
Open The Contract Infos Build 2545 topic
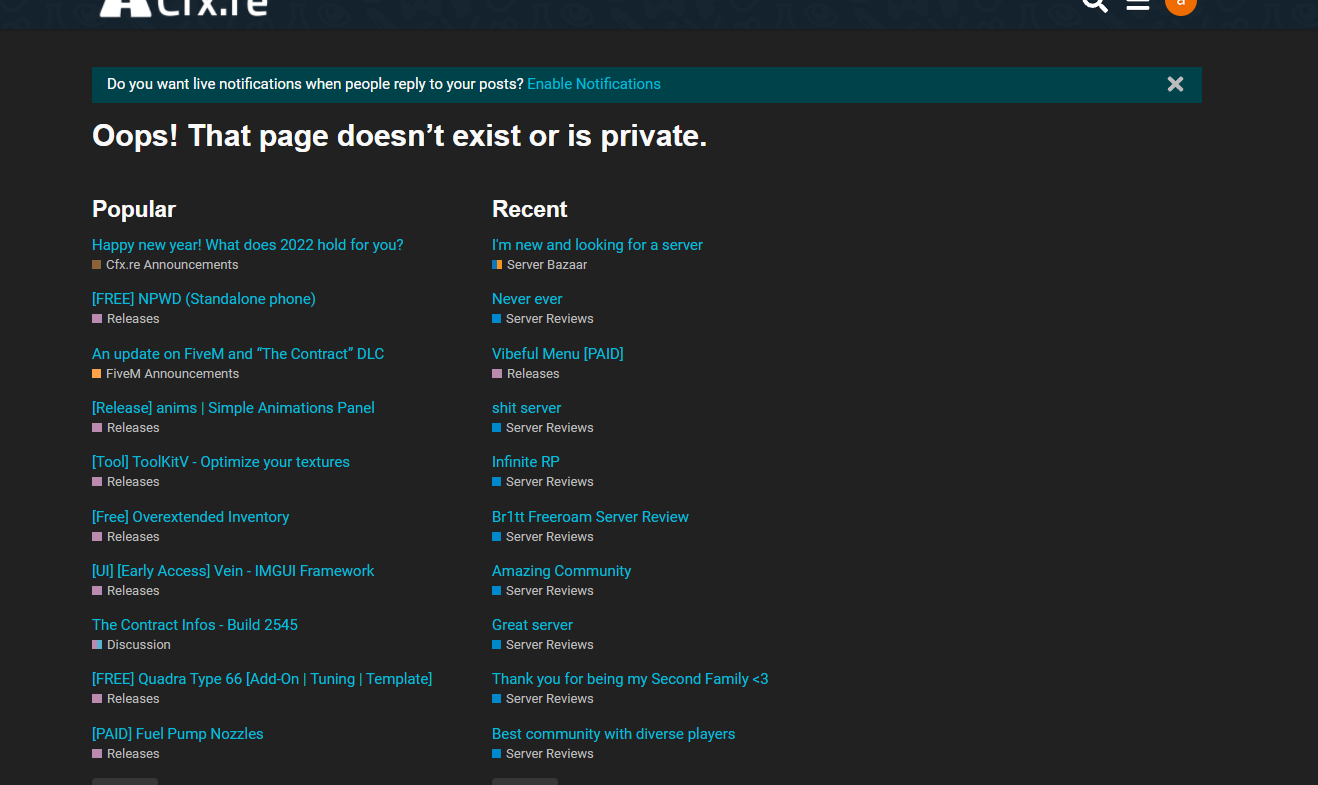(194, 624)
